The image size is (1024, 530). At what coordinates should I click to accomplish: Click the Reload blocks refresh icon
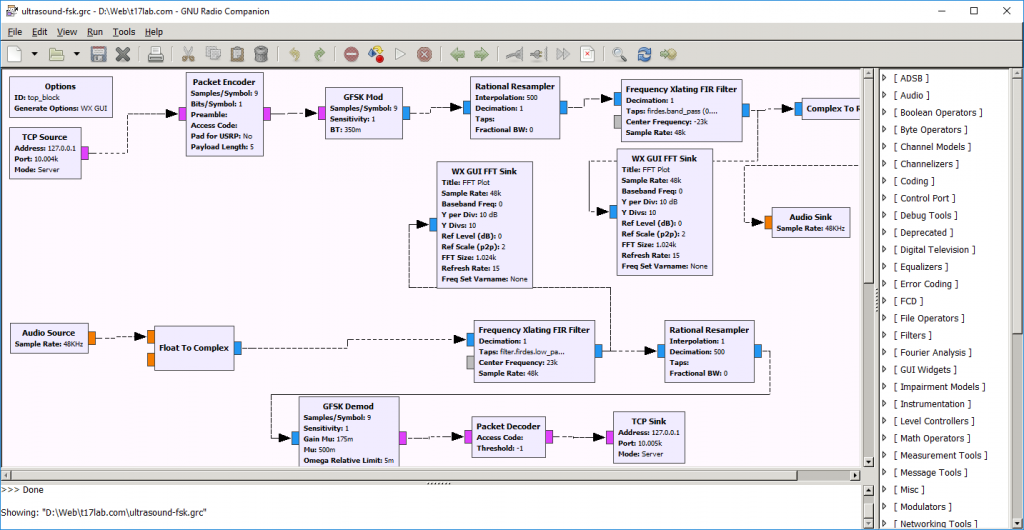(645, 54)
